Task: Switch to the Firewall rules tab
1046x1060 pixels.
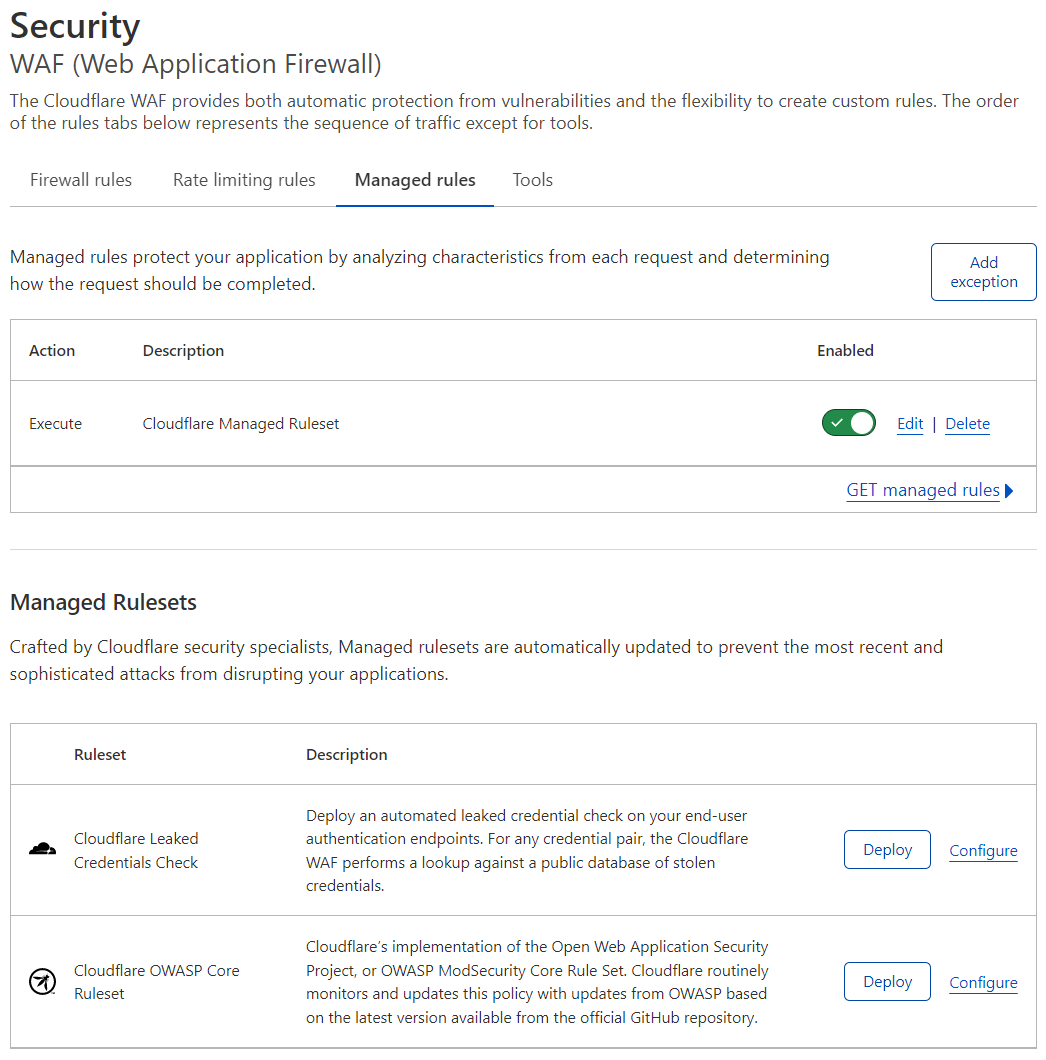Action: (81, 180)
